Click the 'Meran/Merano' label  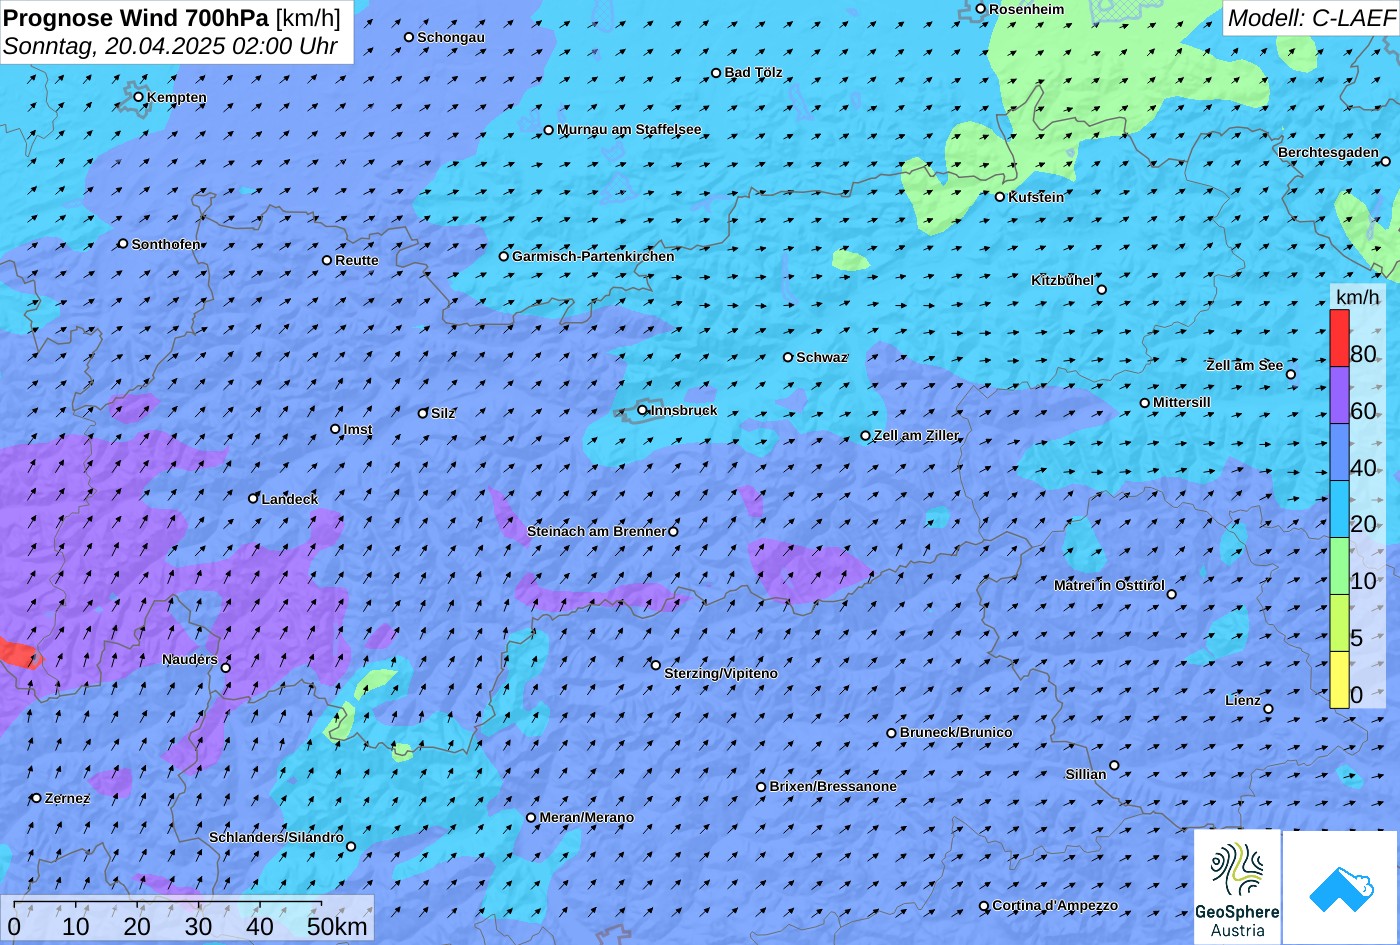(587, 817)
